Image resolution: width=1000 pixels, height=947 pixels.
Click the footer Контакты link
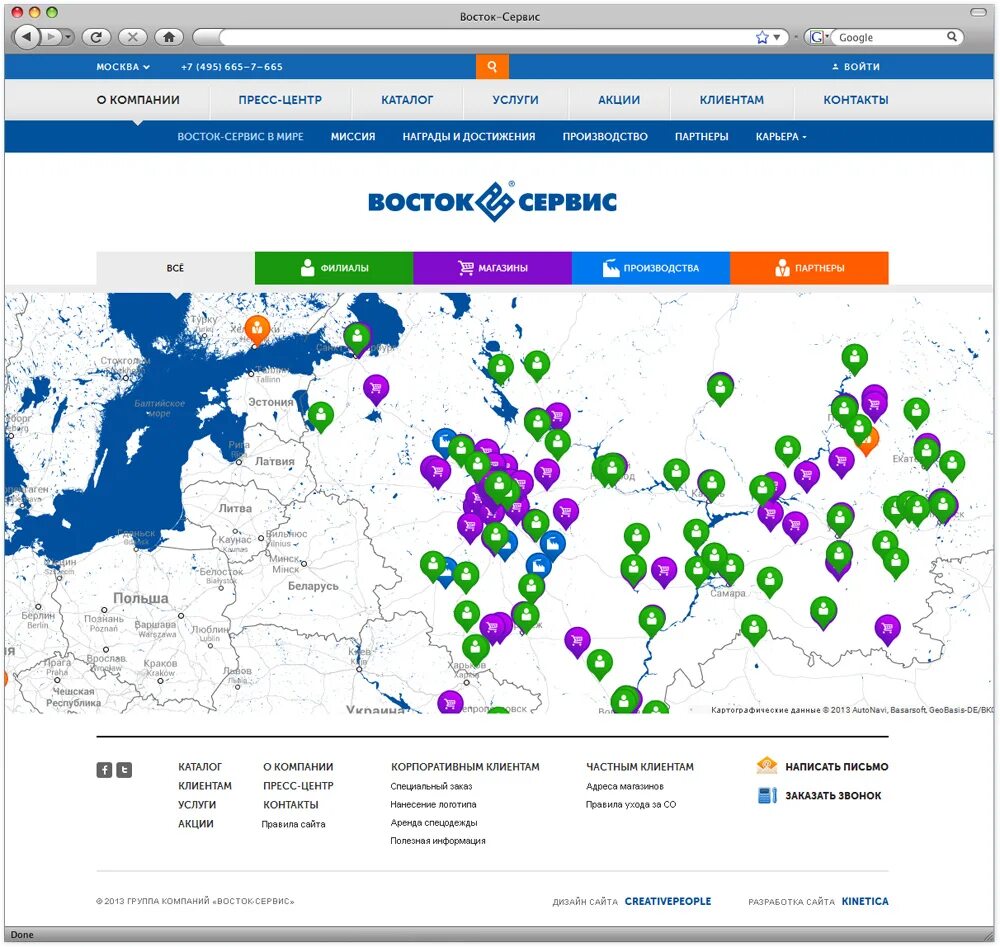pos(290,805)
